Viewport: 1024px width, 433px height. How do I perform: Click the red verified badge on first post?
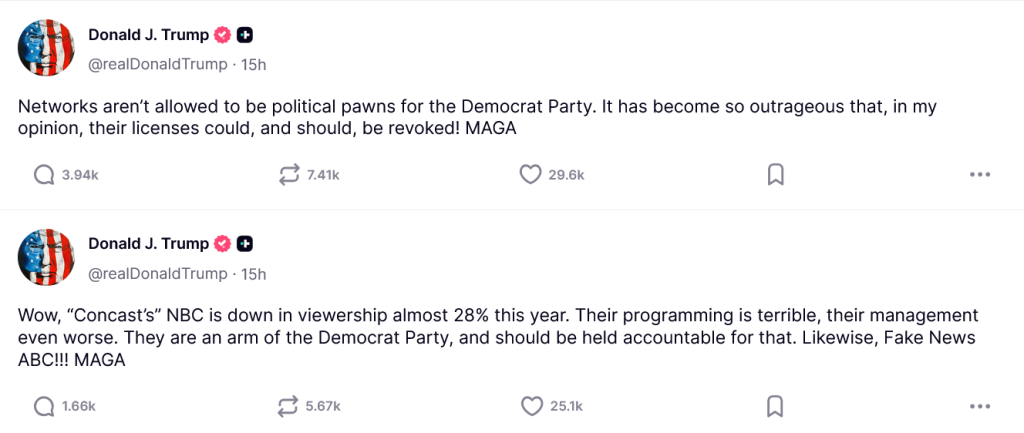tap(222, 35)
